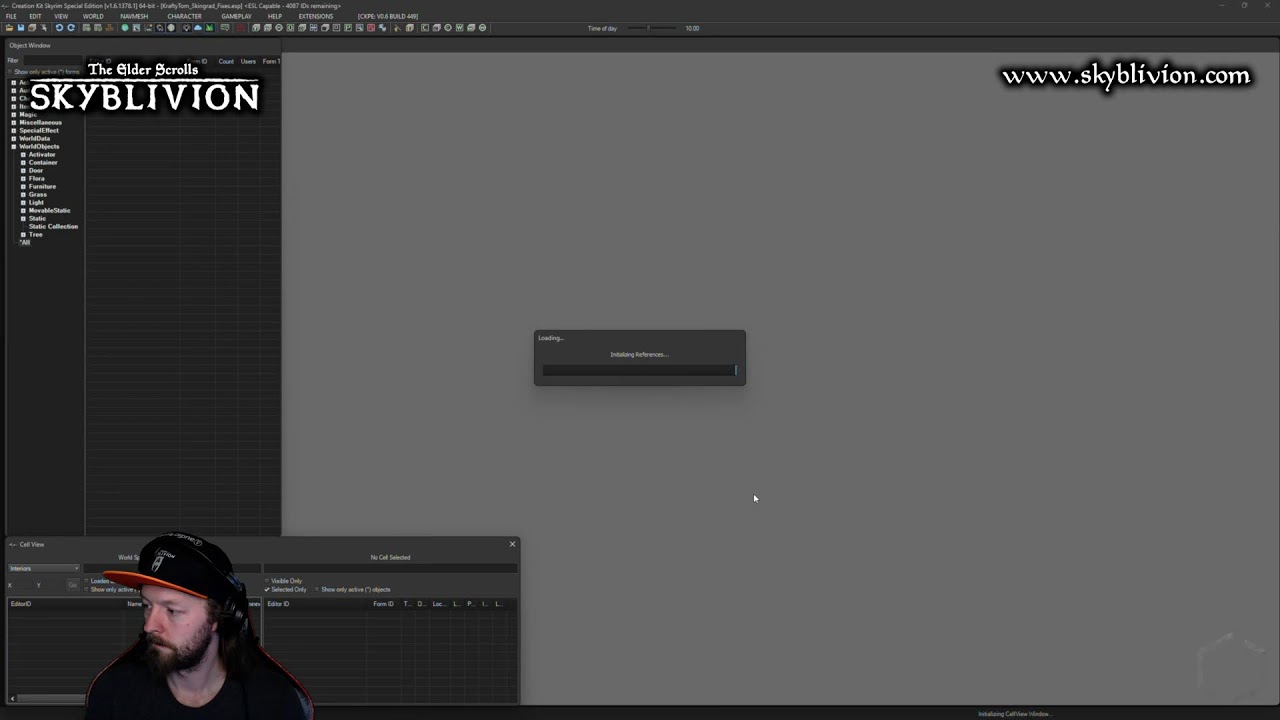
Task: Click the red dotted-square toolbar icon
Action: (x=241, y=28)
